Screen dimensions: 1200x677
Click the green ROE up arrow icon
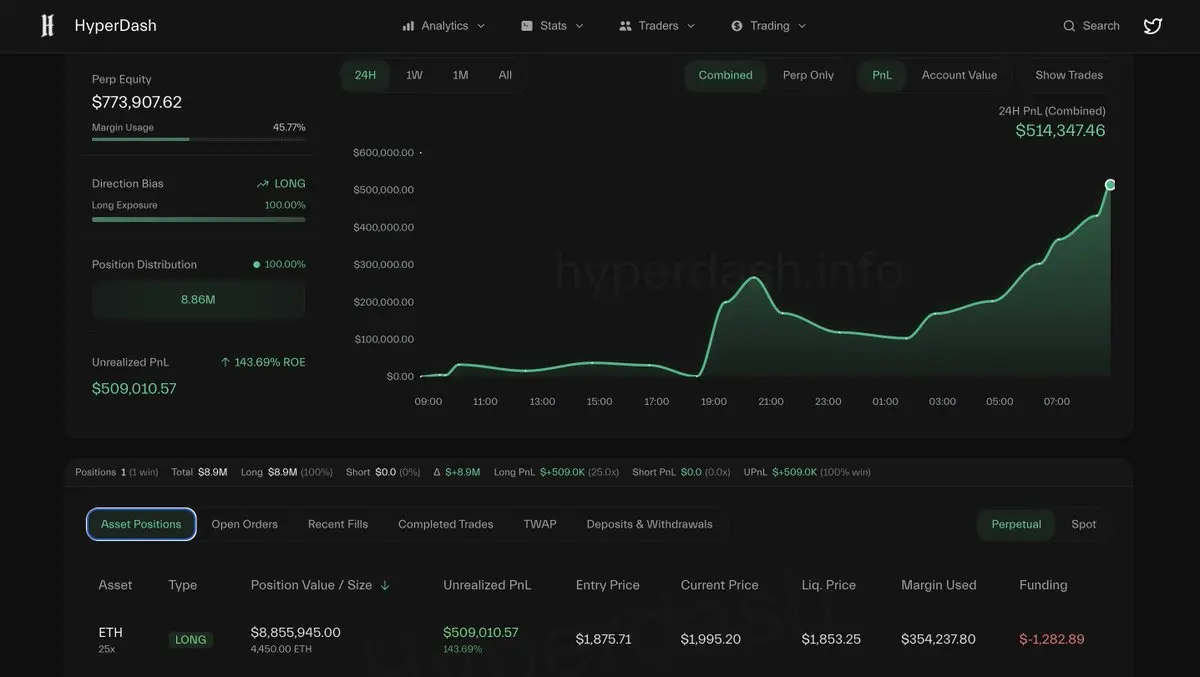pos(225,362)
